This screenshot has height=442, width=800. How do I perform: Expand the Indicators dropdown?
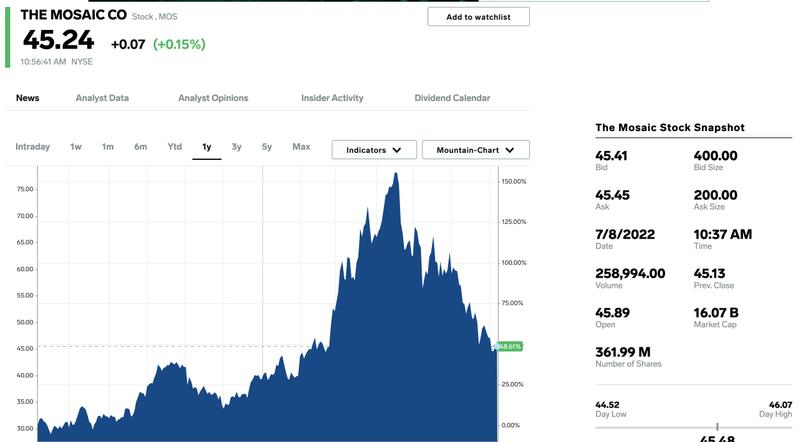coord(374,150)
